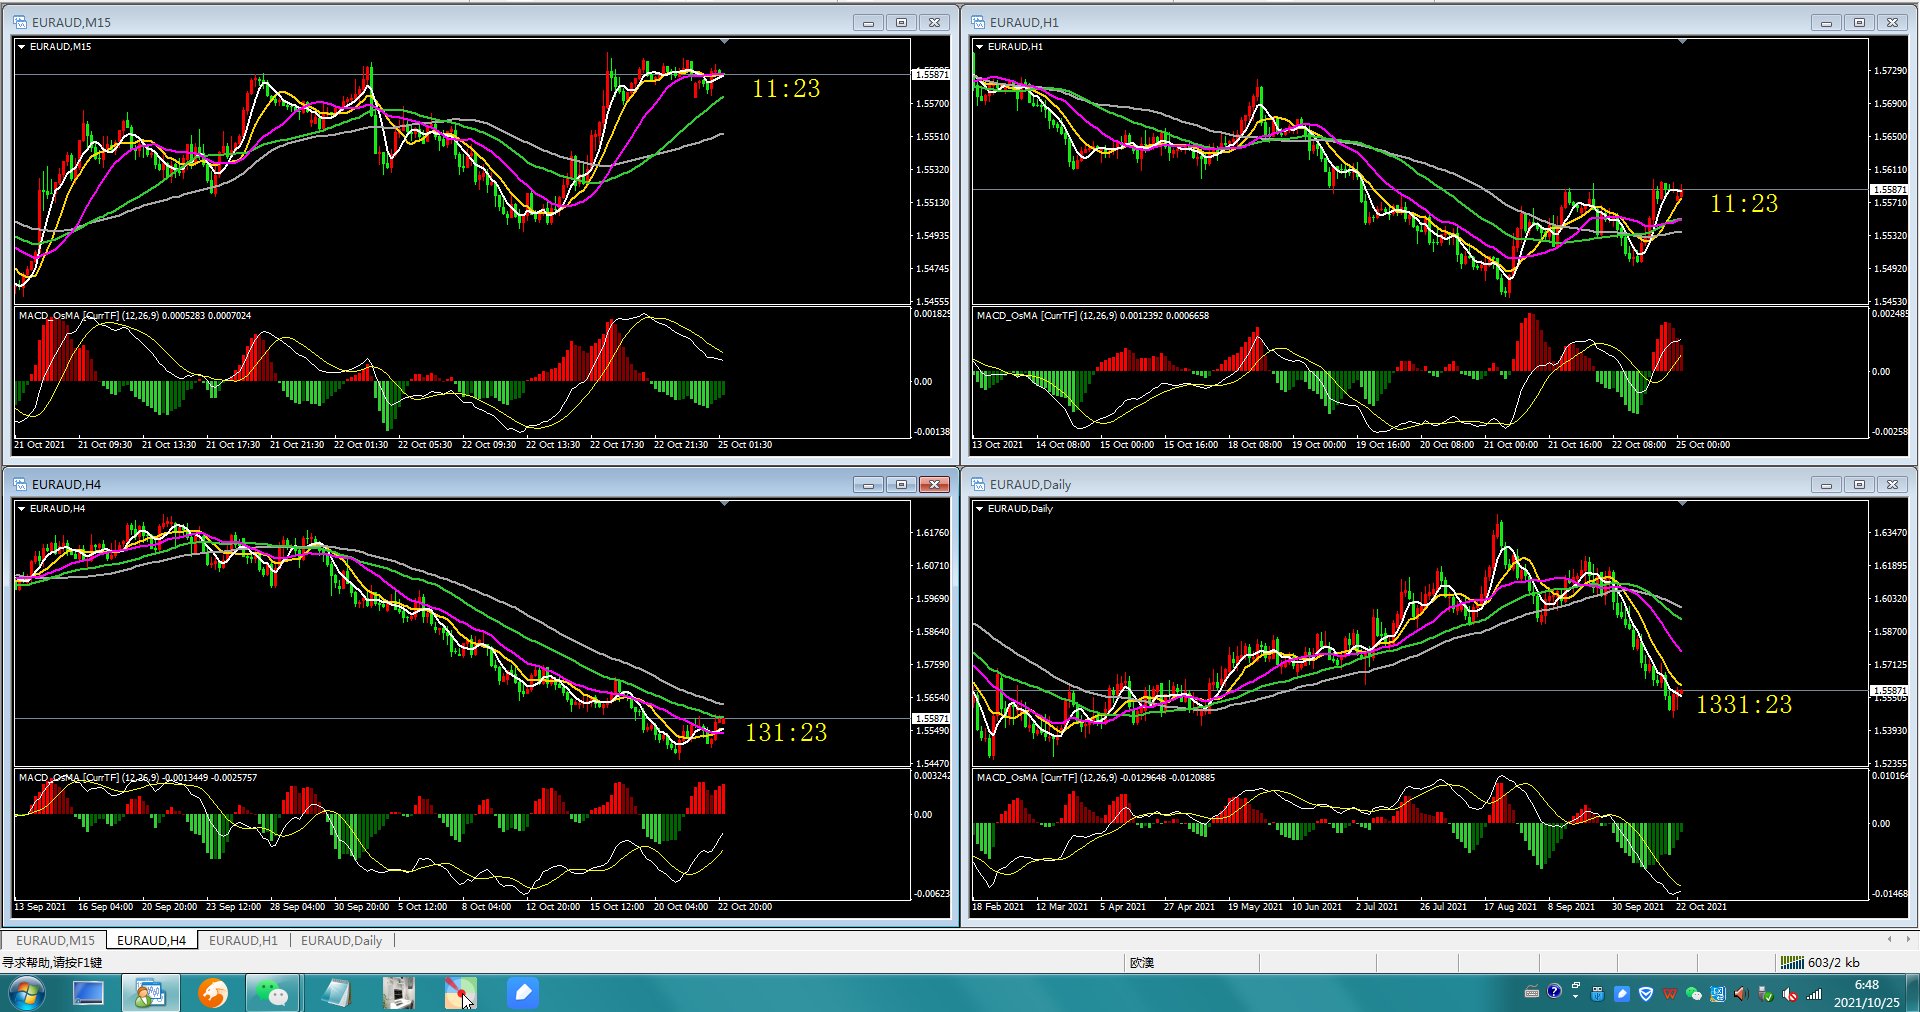Click the EURAUD,M15 chart window title icon
The image size is (1920, 1012).
(20, 22)
